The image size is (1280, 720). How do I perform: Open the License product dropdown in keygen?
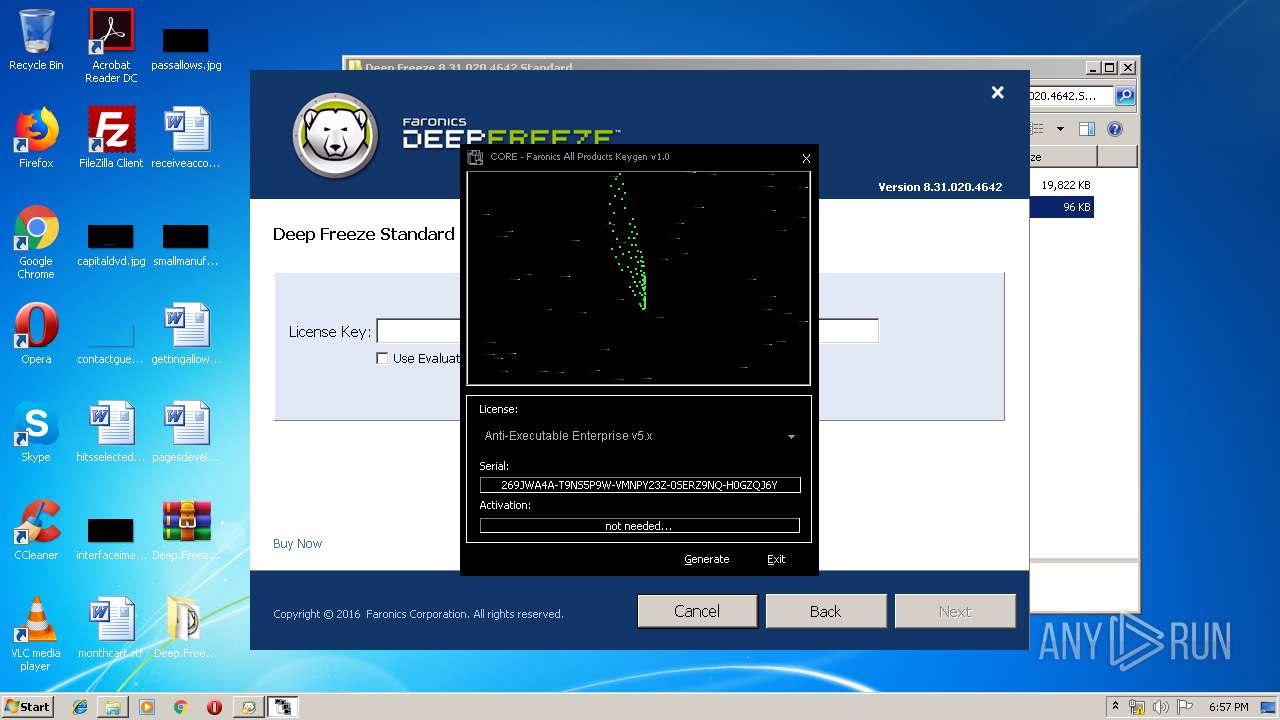pyautogui.click(x=640, y=436)
